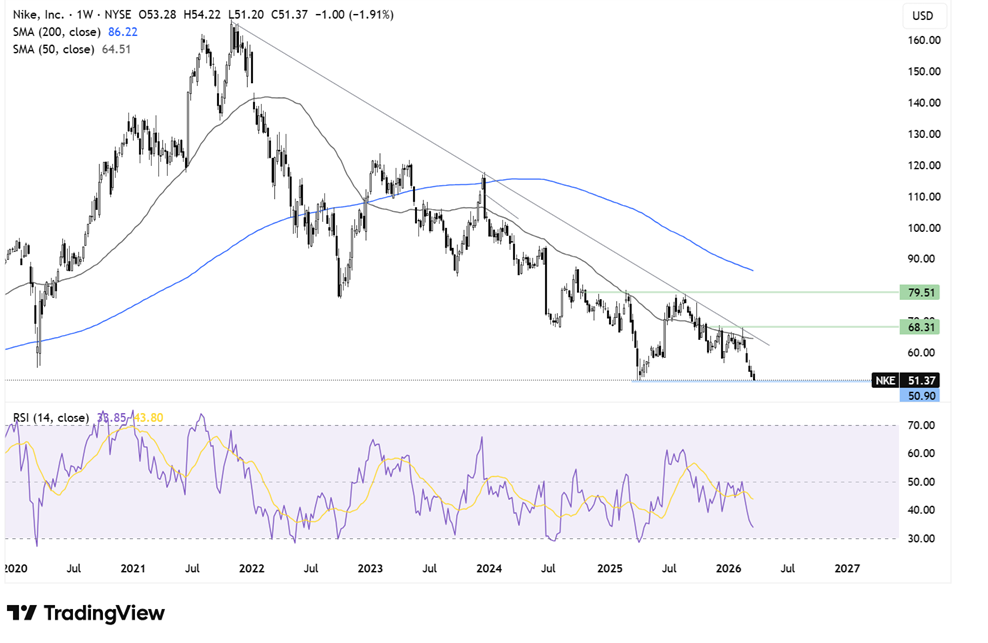The height and width of the screenshot is (643, 988).
Task: Click the 2021 time axis label
Action: (133, 569)
